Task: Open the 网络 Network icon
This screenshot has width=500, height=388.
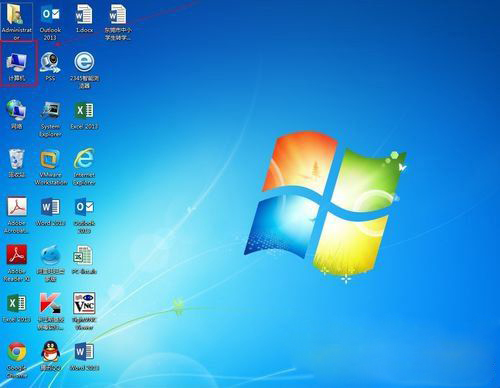Action: click(x=16, y=110)
